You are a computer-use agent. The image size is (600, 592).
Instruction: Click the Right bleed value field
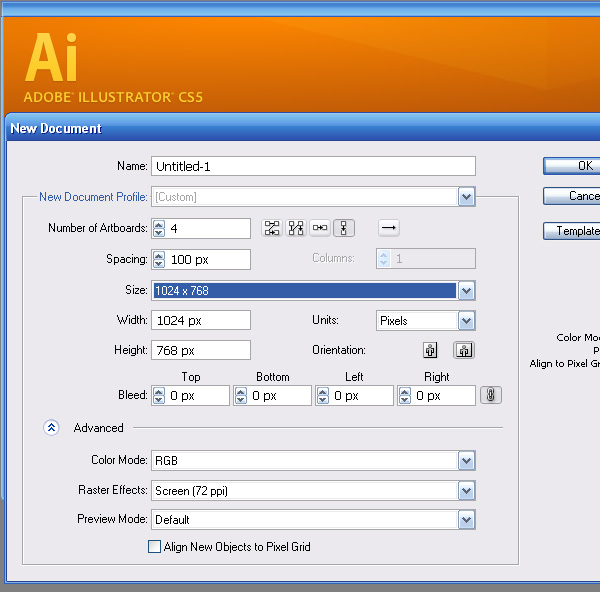click(x=443, y=395)
